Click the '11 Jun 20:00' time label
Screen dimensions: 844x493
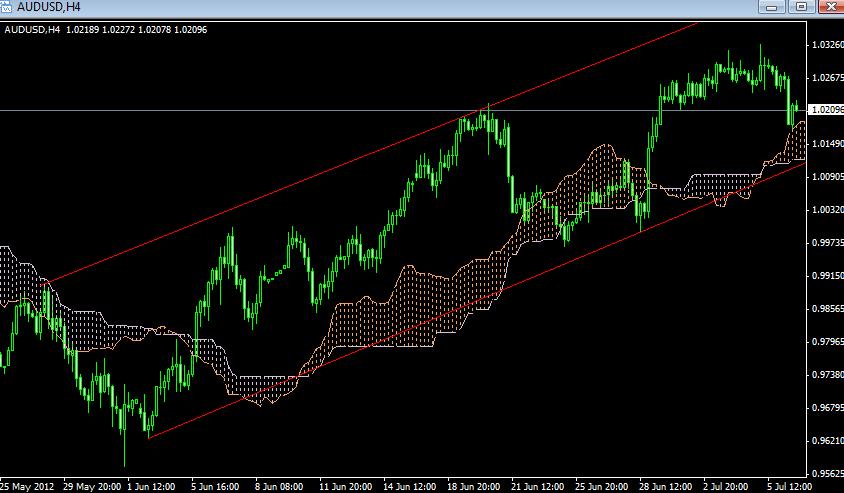point(345,487)
